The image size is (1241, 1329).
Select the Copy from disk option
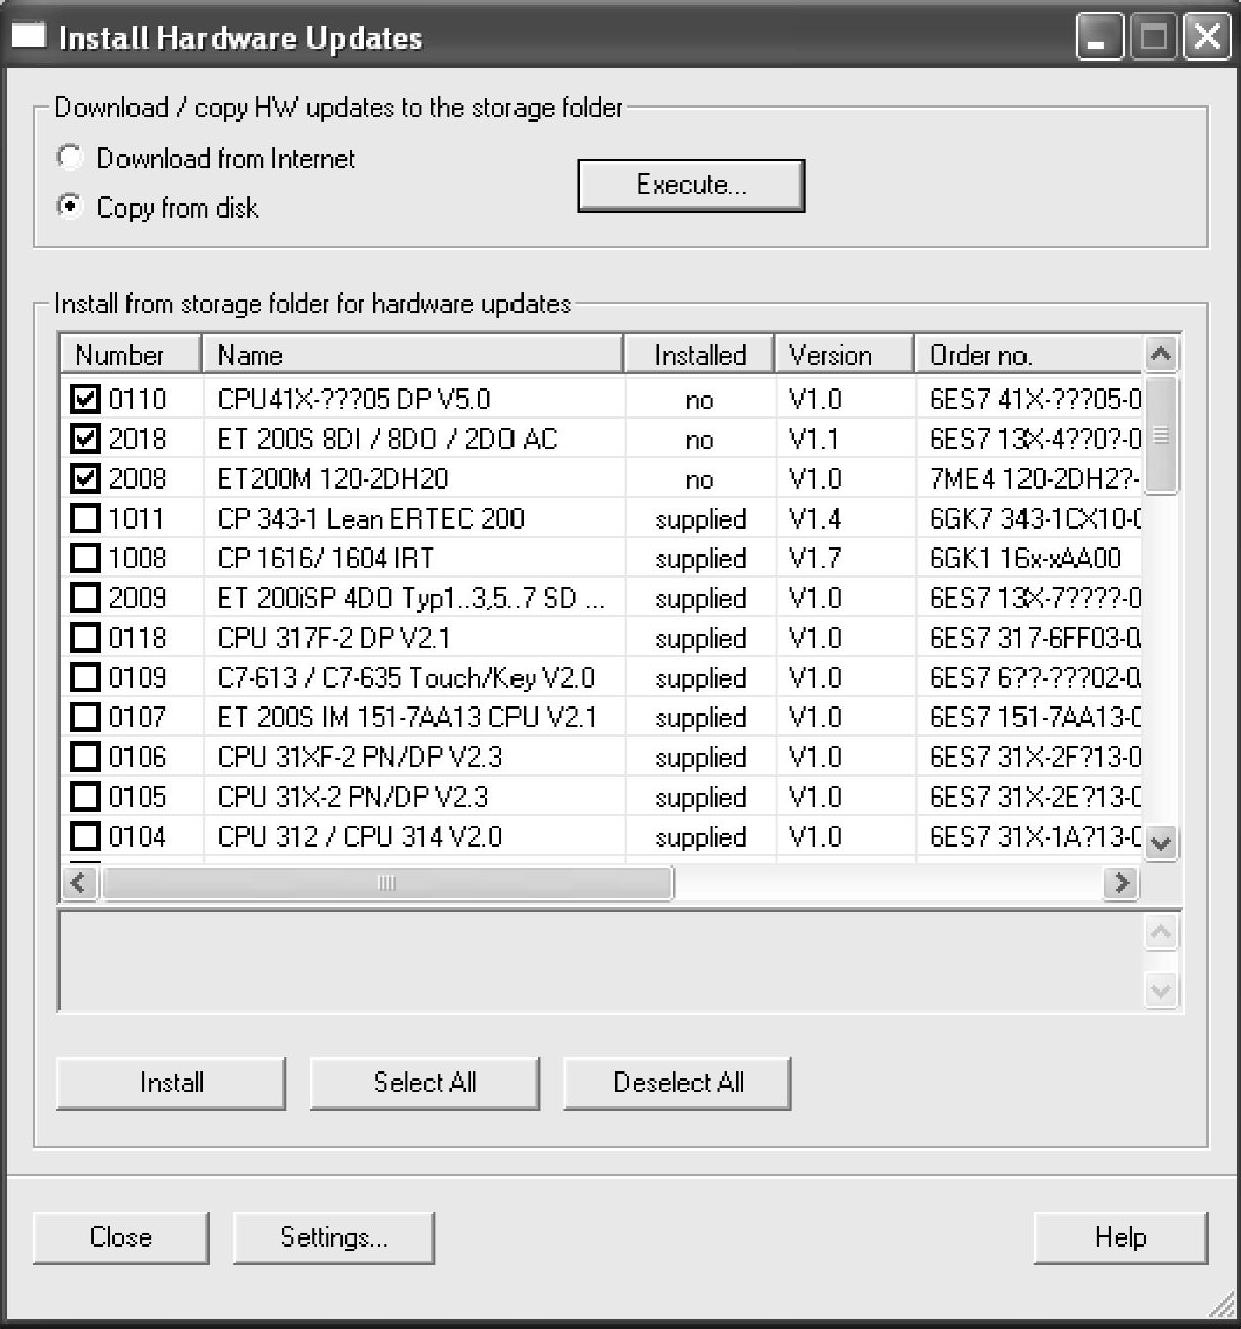[69, 207]
